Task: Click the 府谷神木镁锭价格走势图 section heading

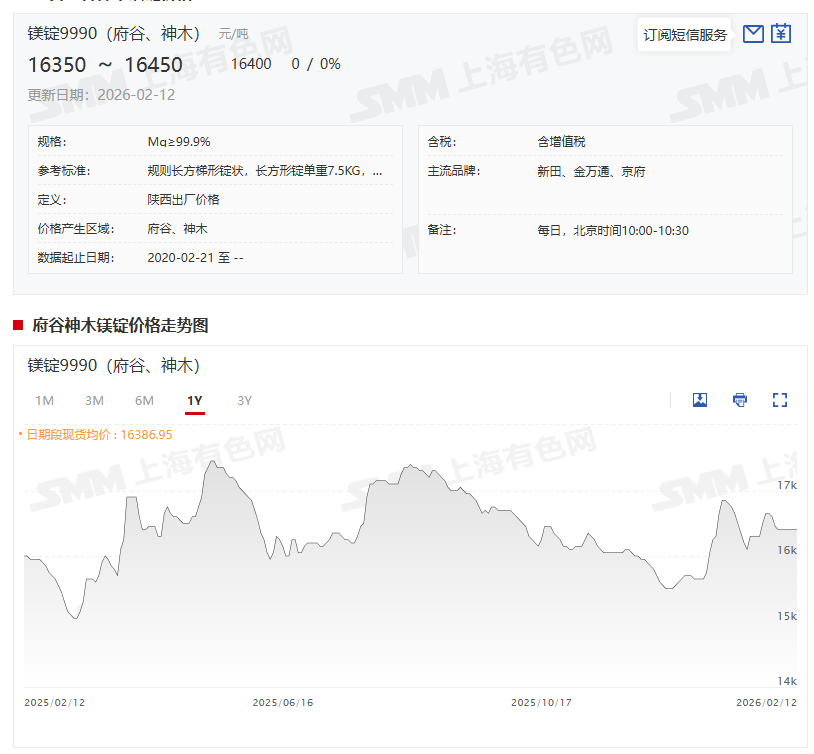Action: [118, 325]
